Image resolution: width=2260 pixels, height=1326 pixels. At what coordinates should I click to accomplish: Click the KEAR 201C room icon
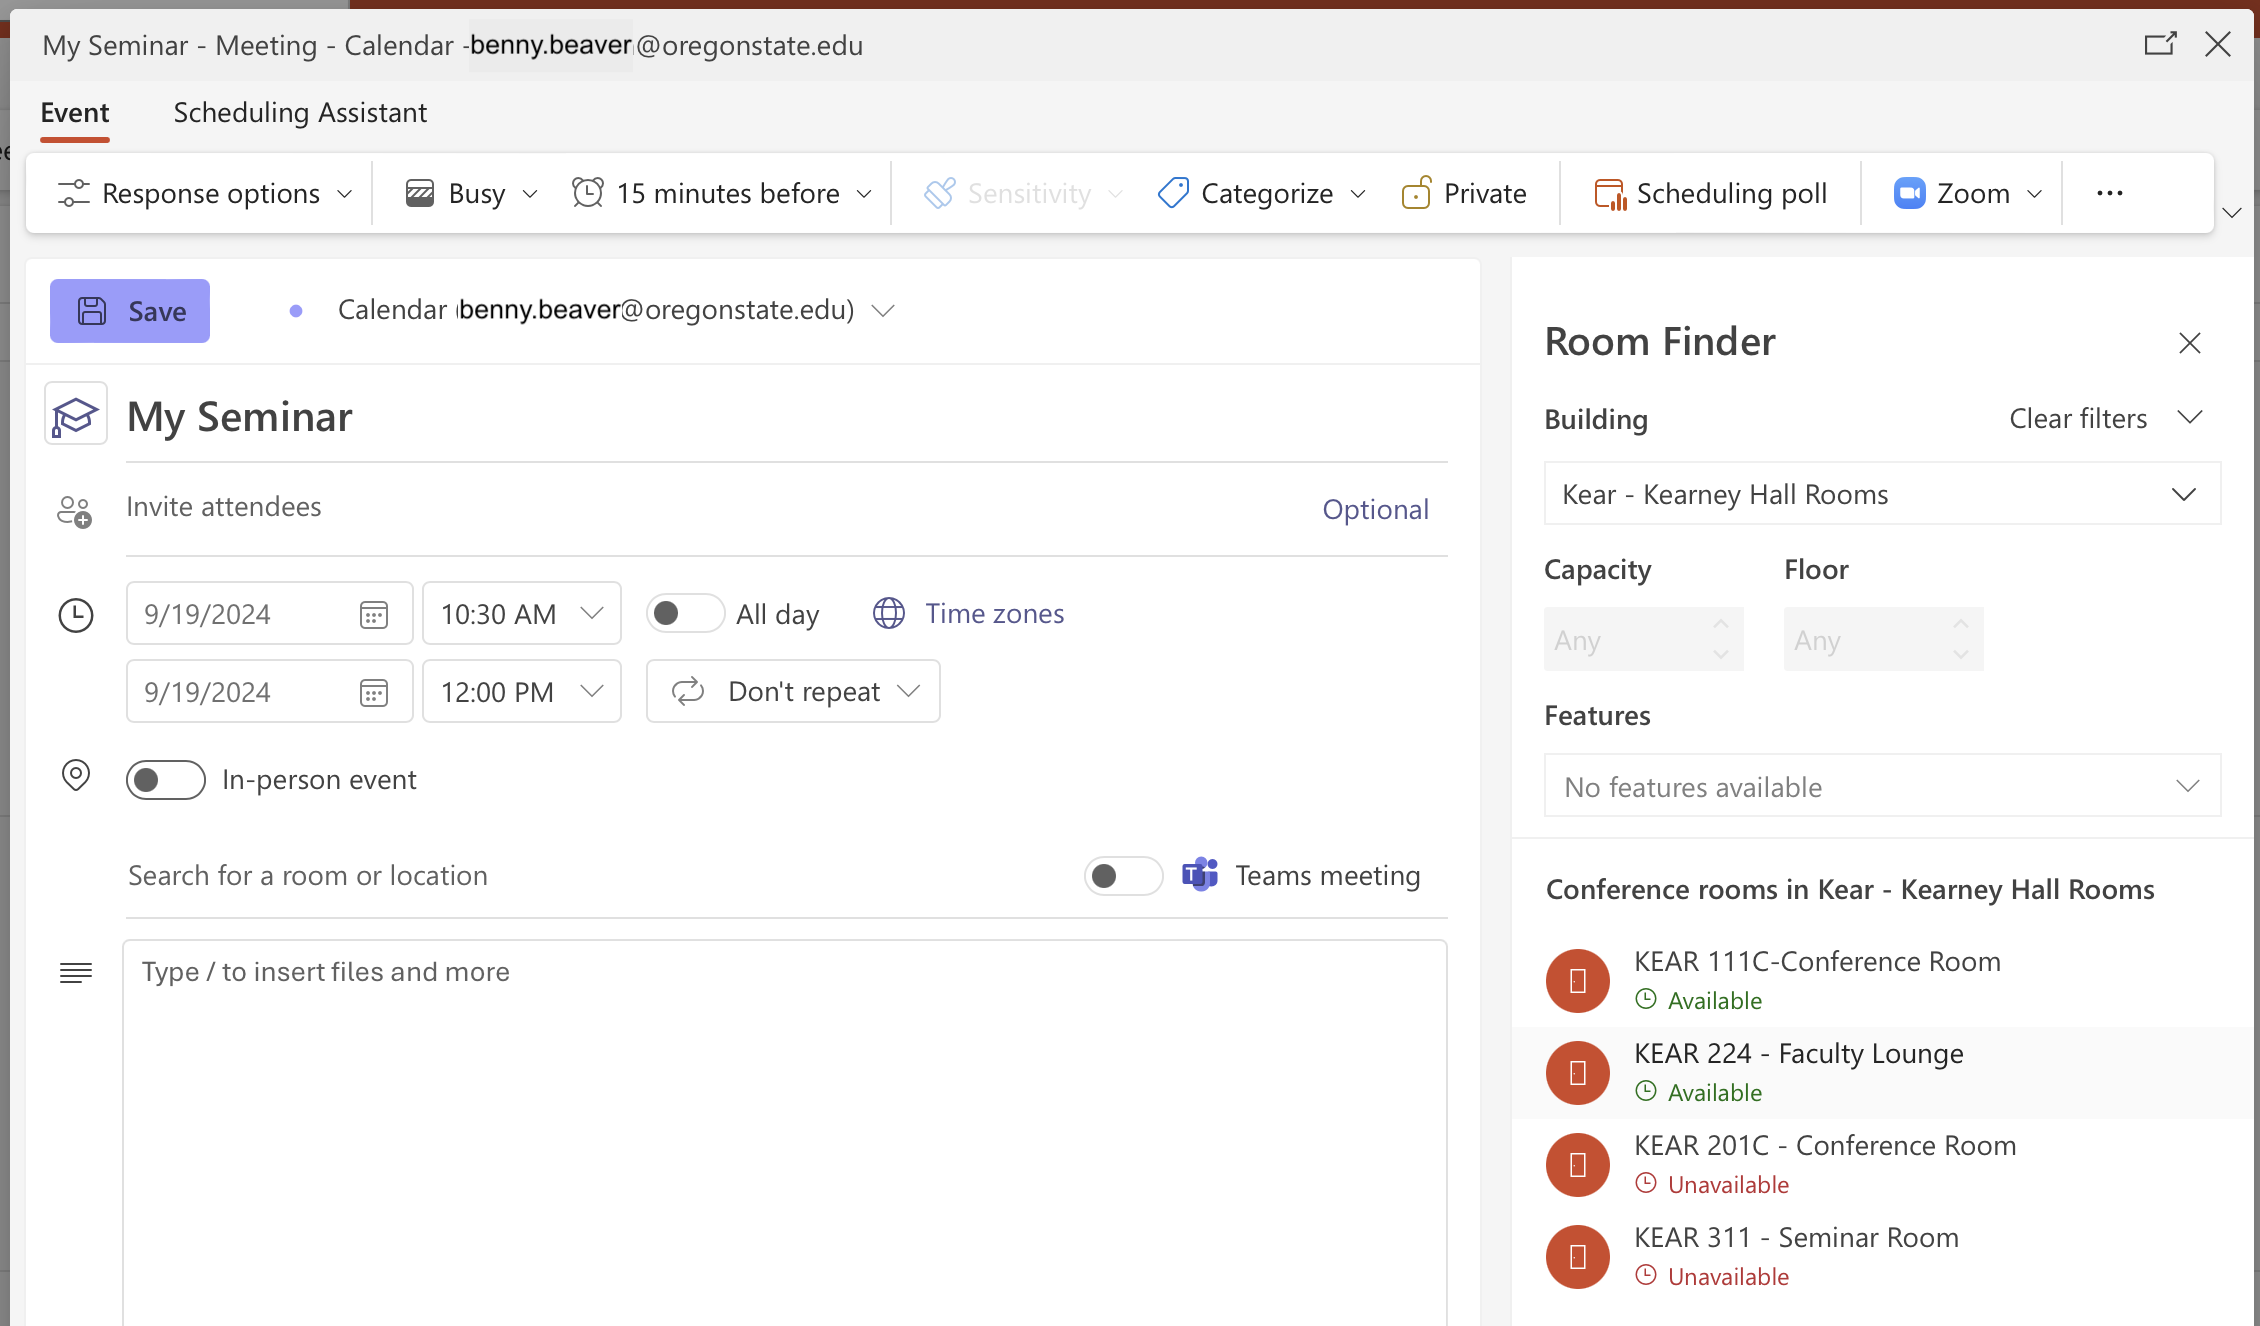(x=1578, y=1165)
